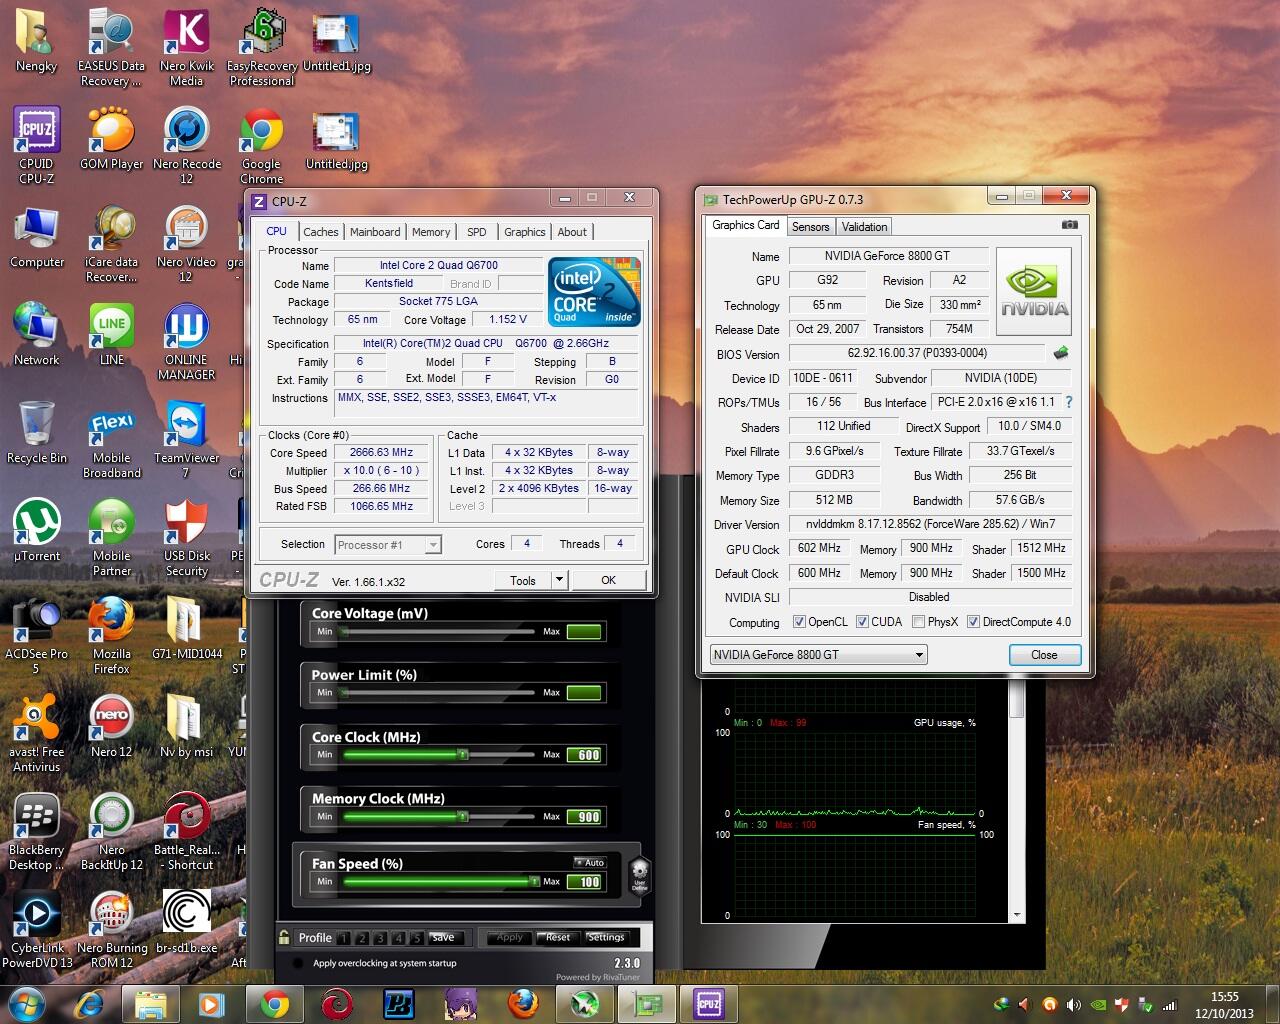Click Fan Speed (%) slider handle
The image size is (1280, 1024).
[534, 882]
